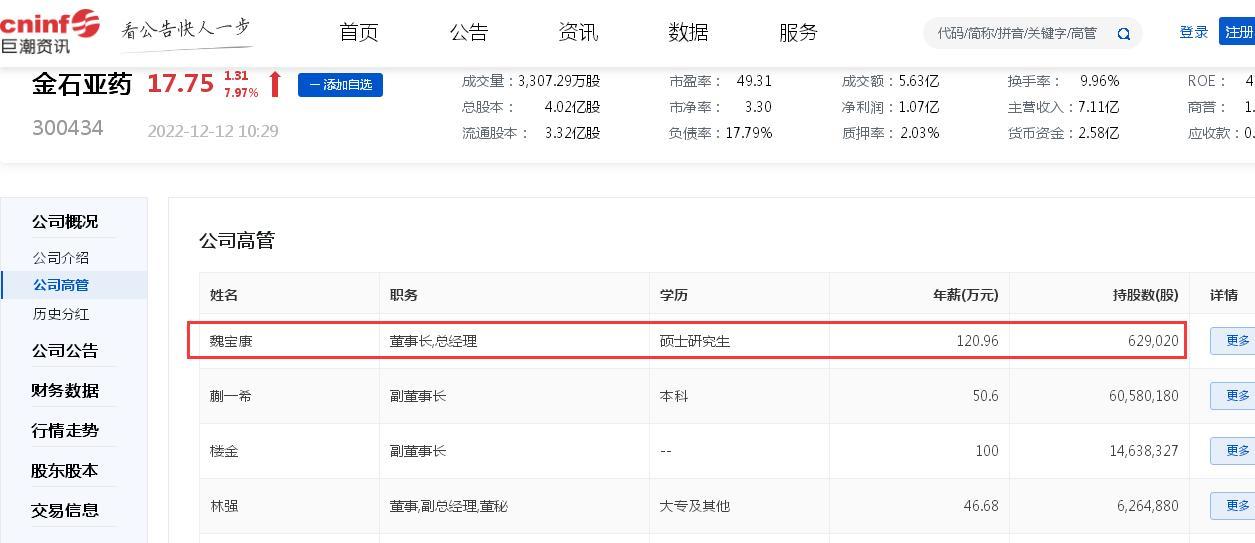Click the stock name 金石亚药
Viewport: 1255px width, 543px height.
coord(82,84)
